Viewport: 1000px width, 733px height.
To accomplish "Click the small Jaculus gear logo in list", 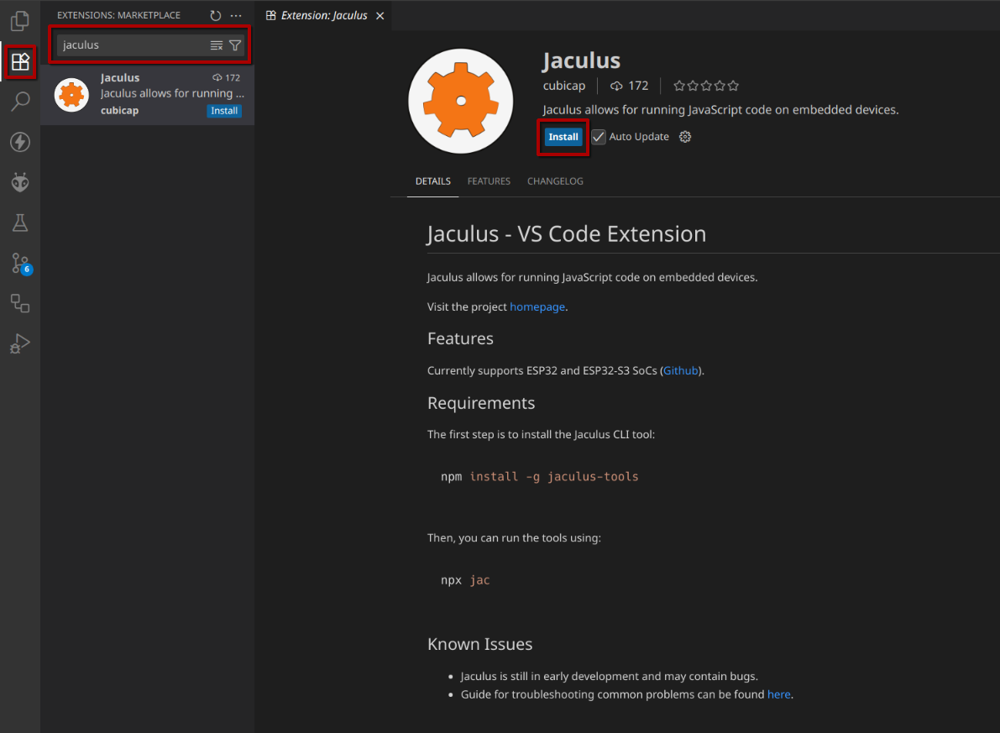I will 71,95.
